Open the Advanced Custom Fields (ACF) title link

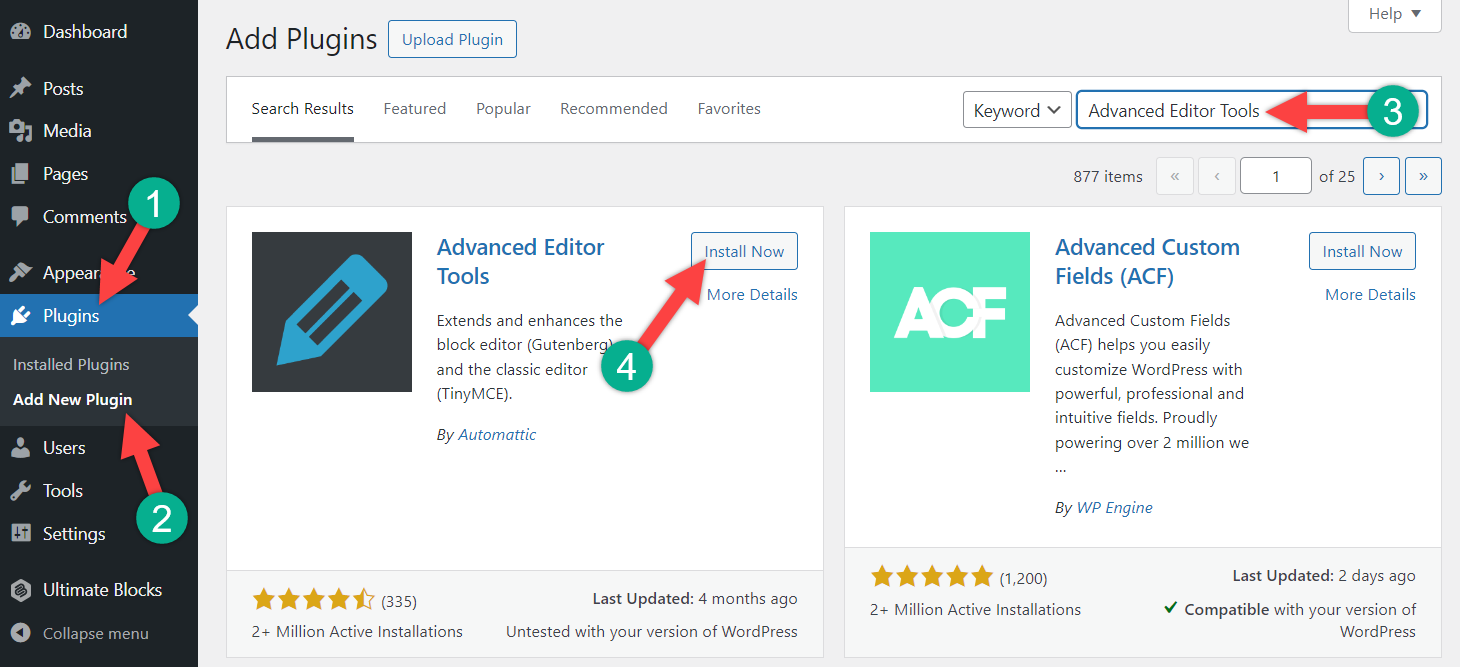coord(1147,262)
